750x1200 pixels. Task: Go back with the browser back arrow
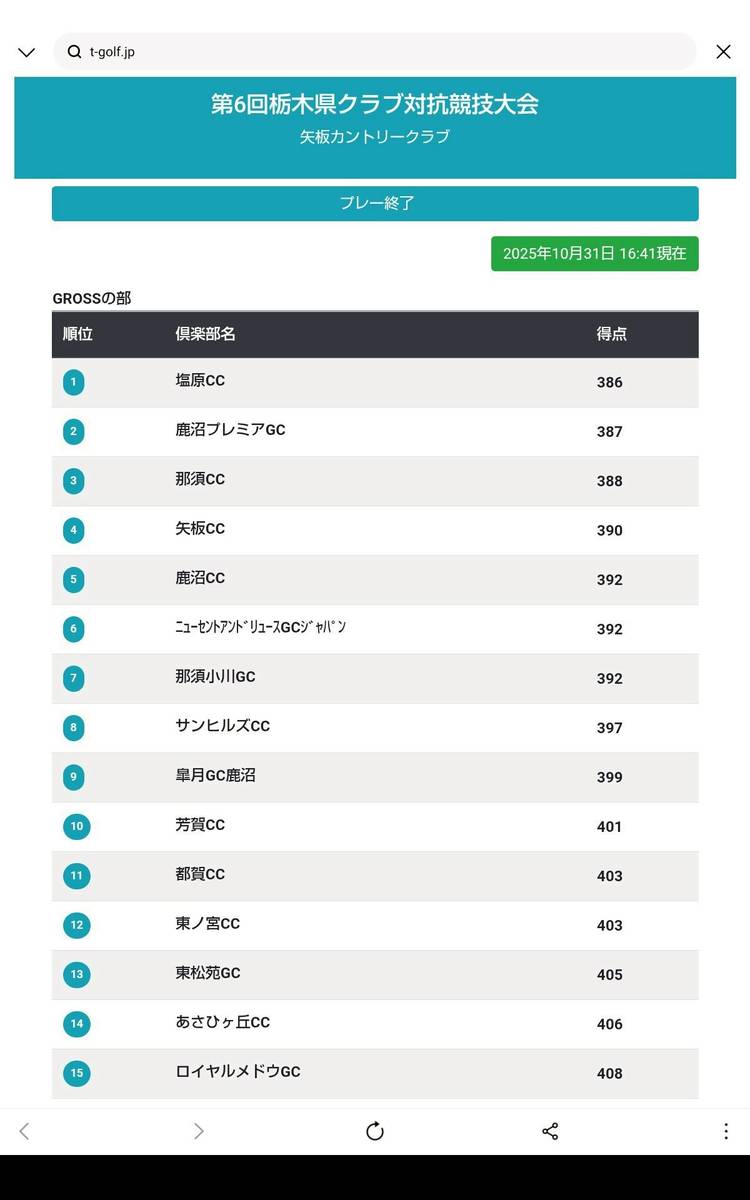coord(25,1131)
